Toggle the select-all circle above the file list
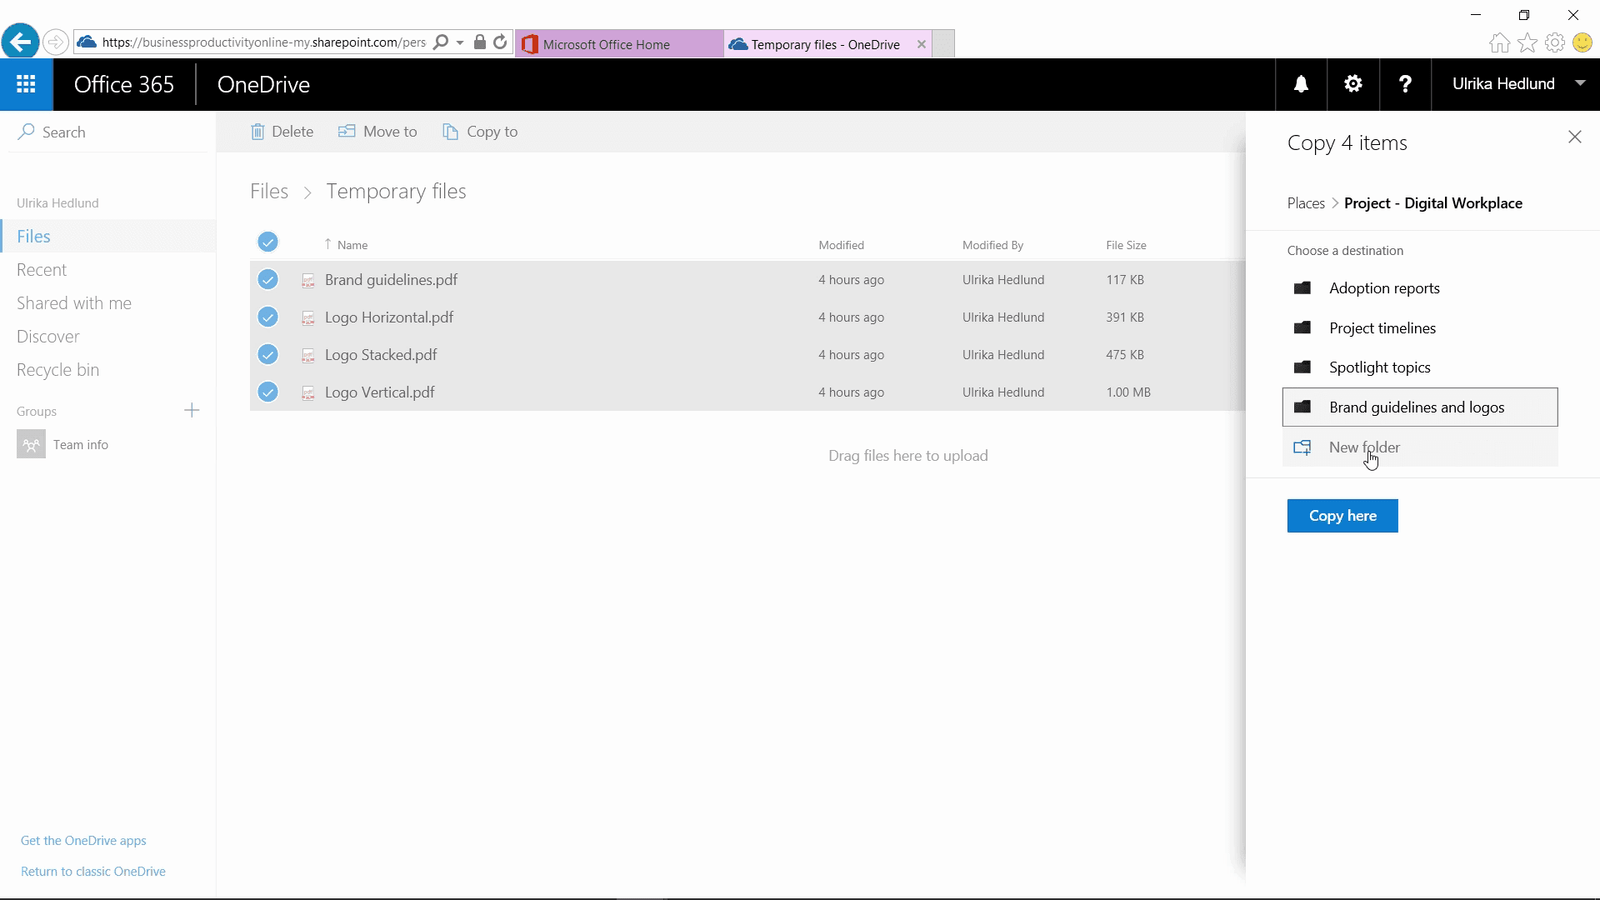The width and height of the screenshot is (1600, 900). 267,241
